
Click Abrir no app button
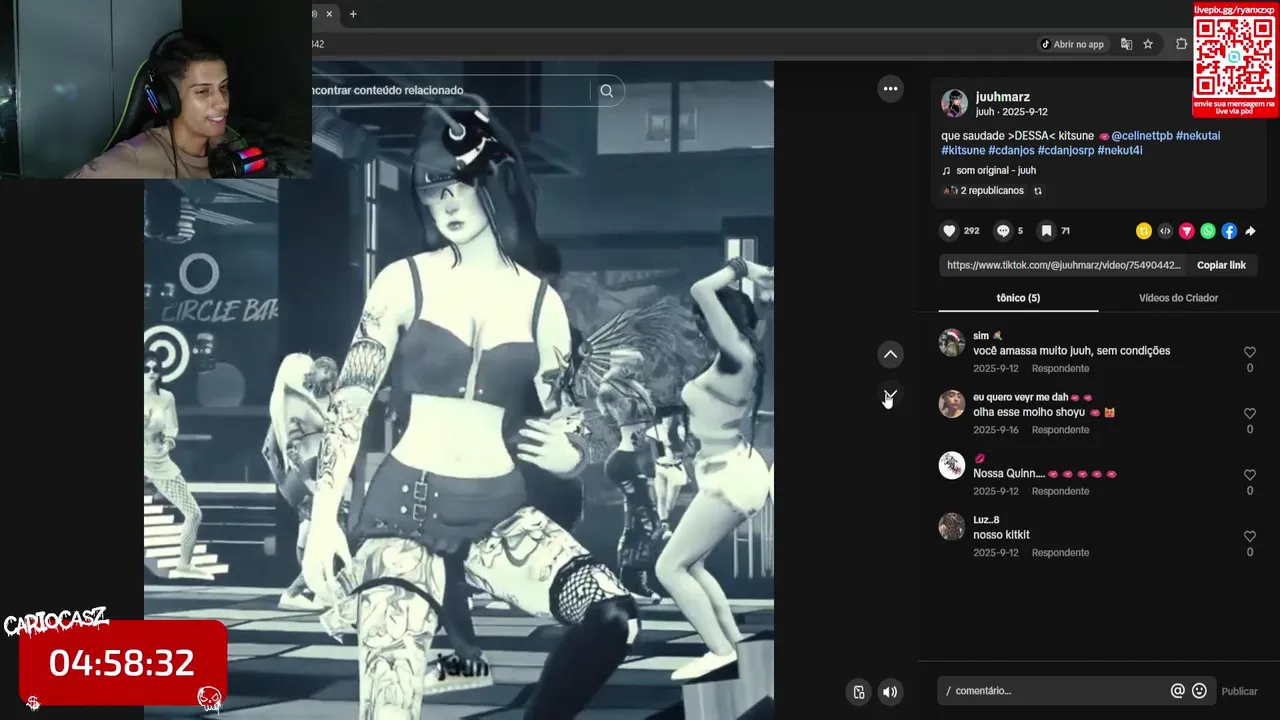[1073, 44]
